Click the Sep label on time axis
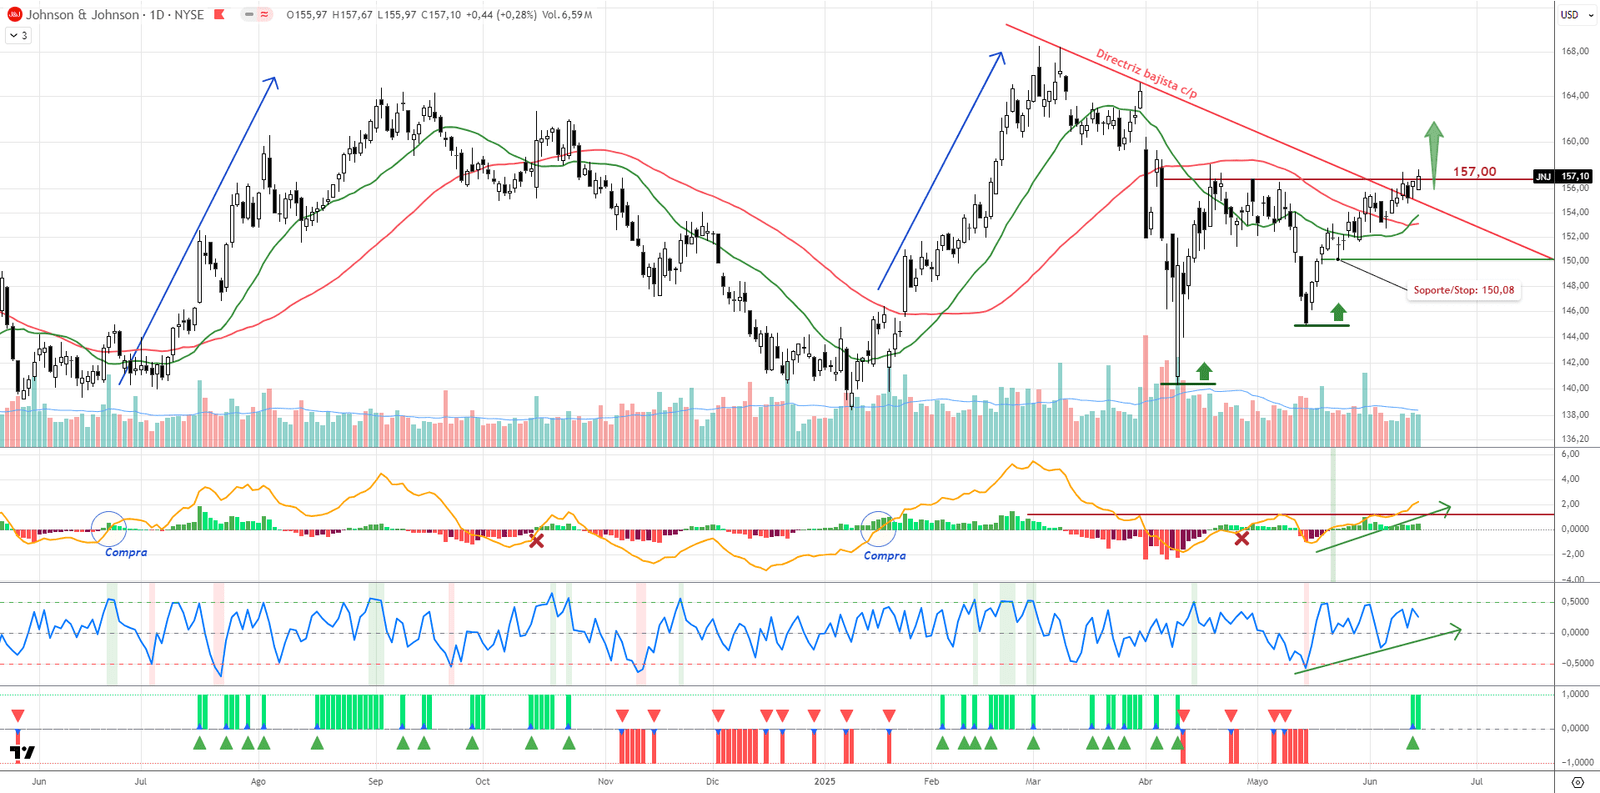The width and height of the screenshot is (1600, 793). (375, 781)
